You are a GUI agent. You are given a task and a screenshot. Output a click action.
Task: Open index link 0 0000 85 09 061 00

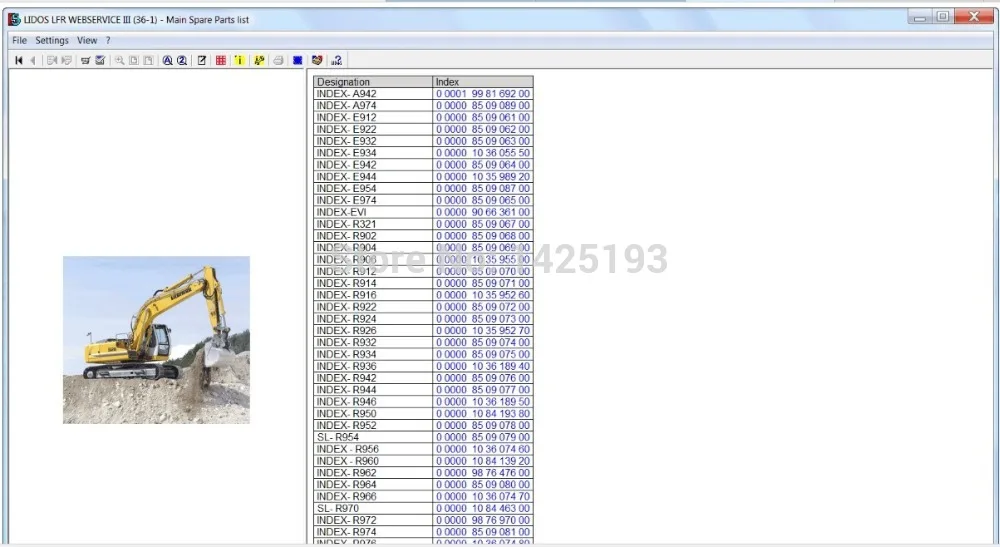[x=483, y=117]
